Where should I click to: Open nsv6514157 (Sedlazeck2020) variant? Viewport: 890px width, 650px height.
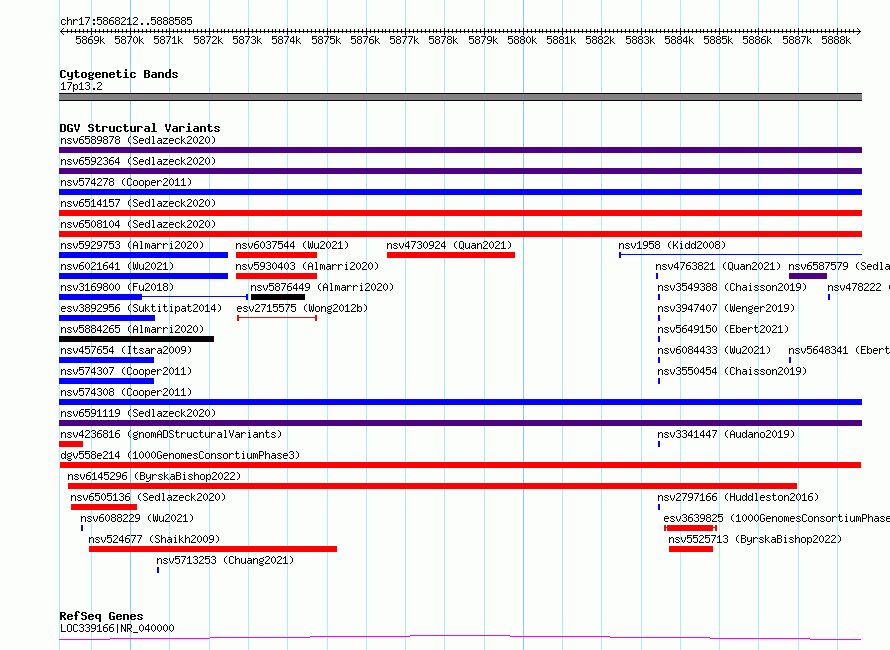point(138,203)
